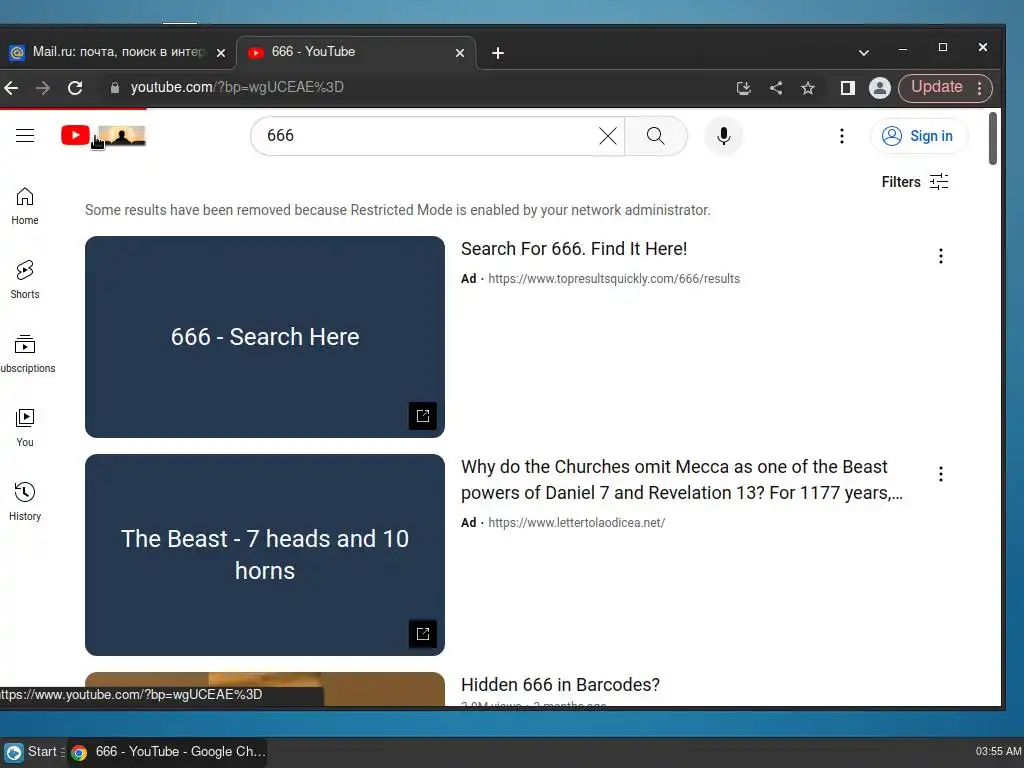Open topresultsquickly.com ad URL
The width and height of the screenshot is (1024, 768).
click(x=614, y=279)
